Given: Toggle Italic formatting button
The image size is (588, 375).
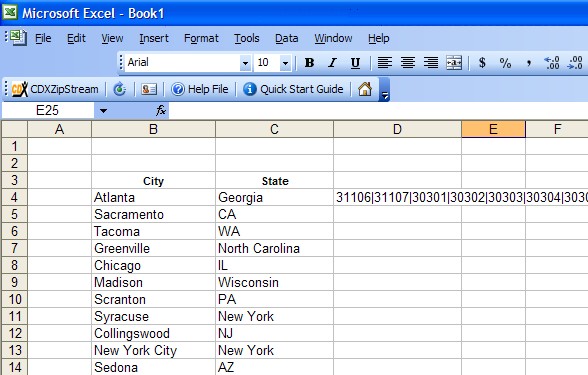Looking at the screenshot, I should pyautogui.click(x=332, y=63).
